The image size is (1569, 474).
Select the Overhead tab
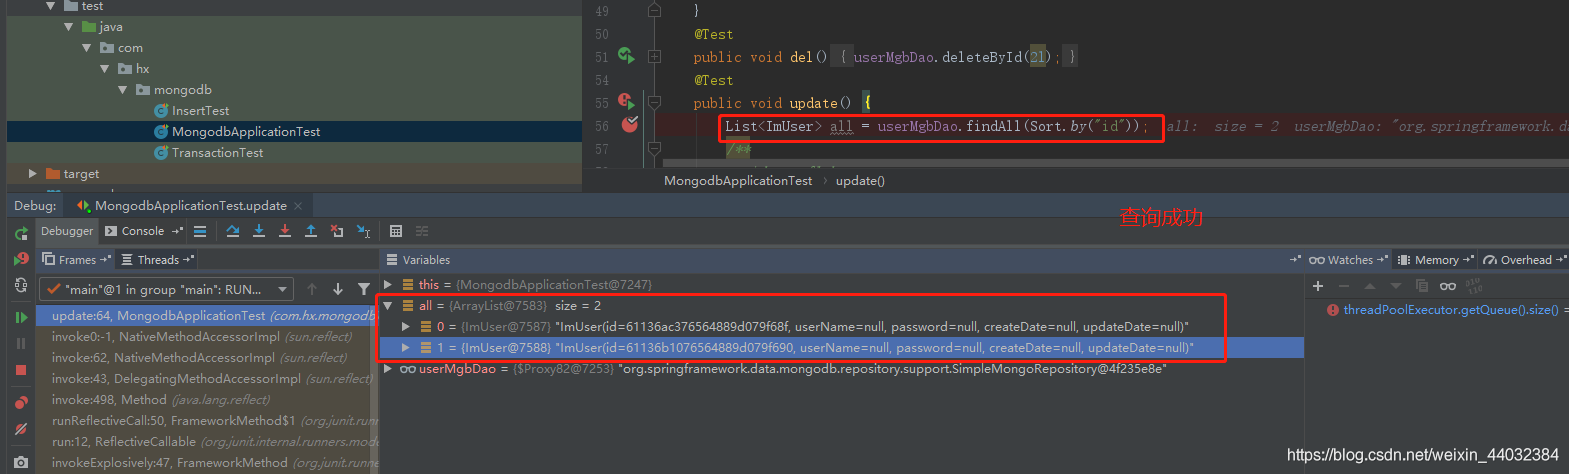coord(1524,260)
